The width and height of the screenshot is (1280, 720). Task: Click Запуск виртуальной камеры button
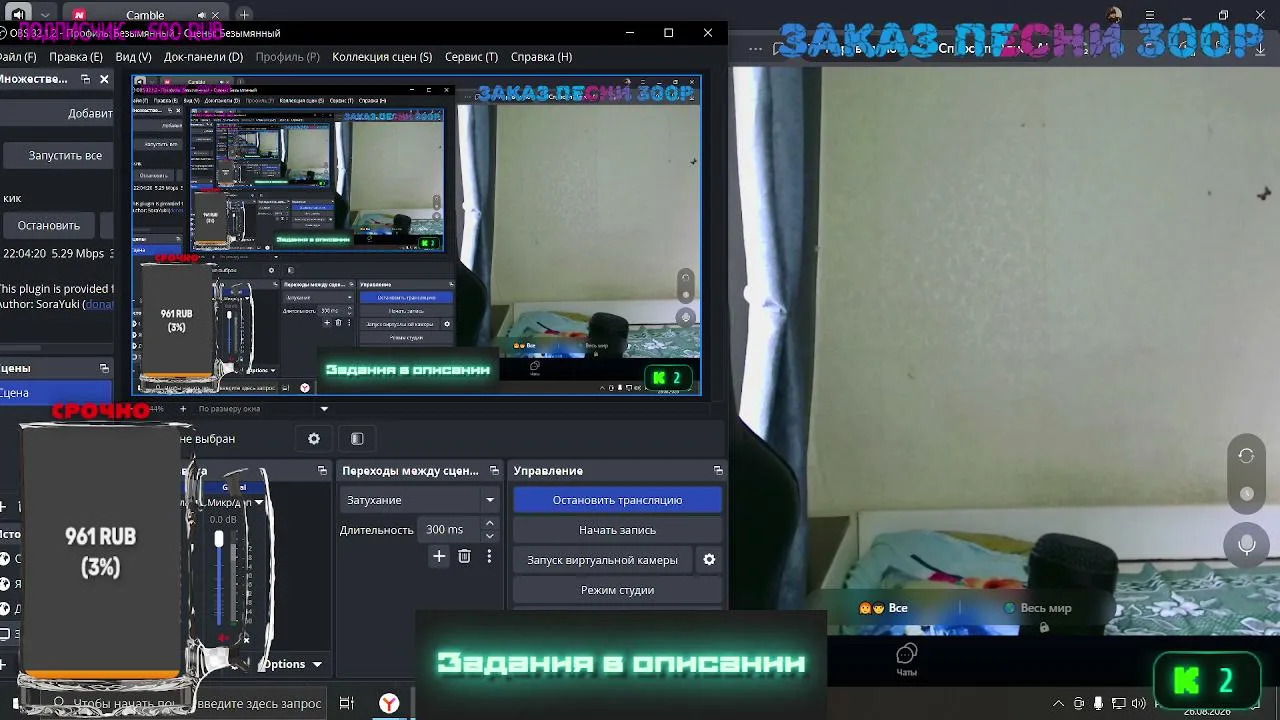point(602,560)
